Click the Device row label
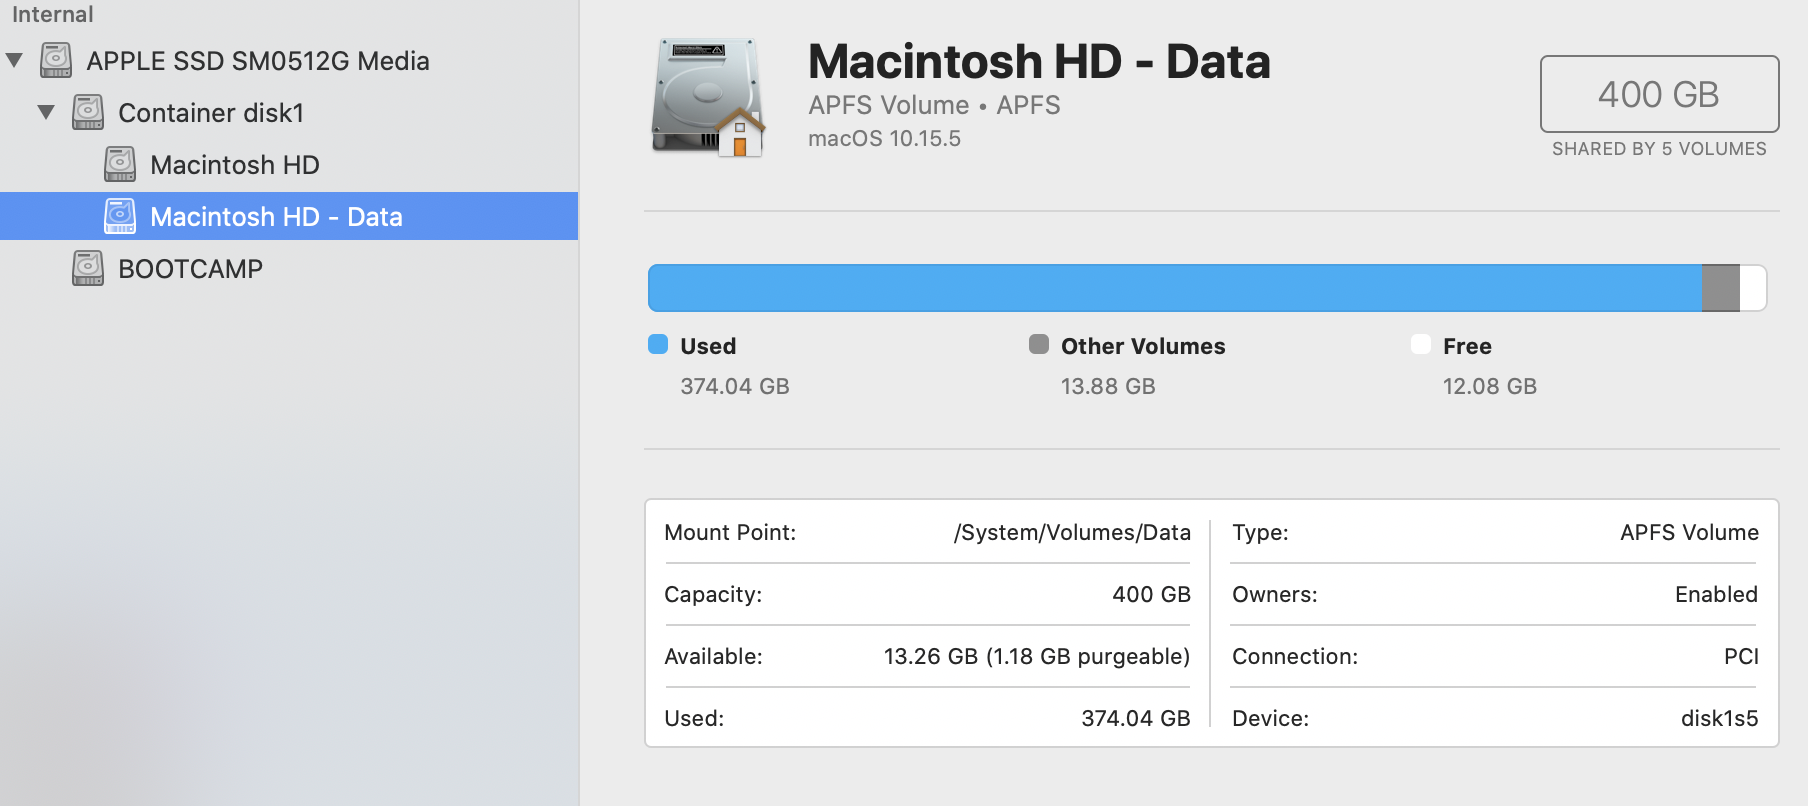This screenshot has height=806, width=1808. pos(1270,718)
